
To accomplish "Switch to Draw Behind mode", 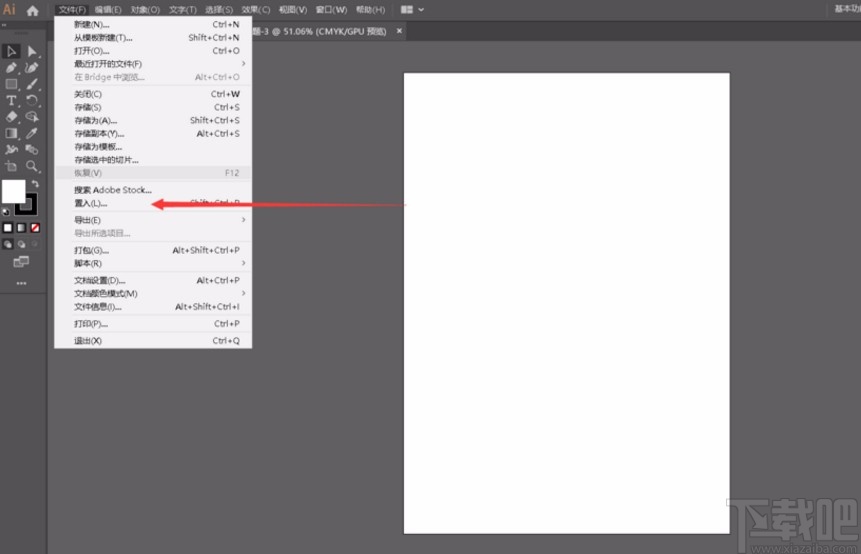I will pyautogui.click(x=21, y=244).
